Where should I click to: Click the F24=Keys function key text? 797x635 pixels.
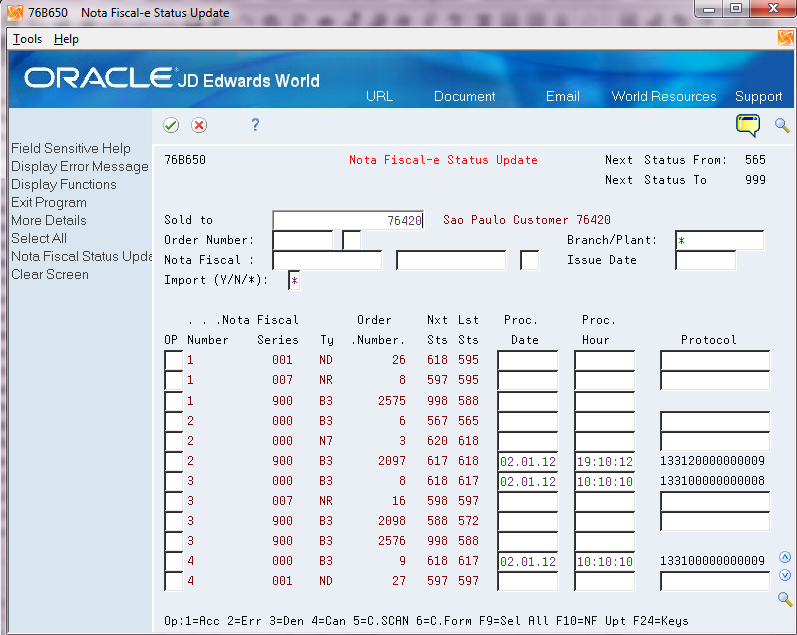[x=660, y=621]
